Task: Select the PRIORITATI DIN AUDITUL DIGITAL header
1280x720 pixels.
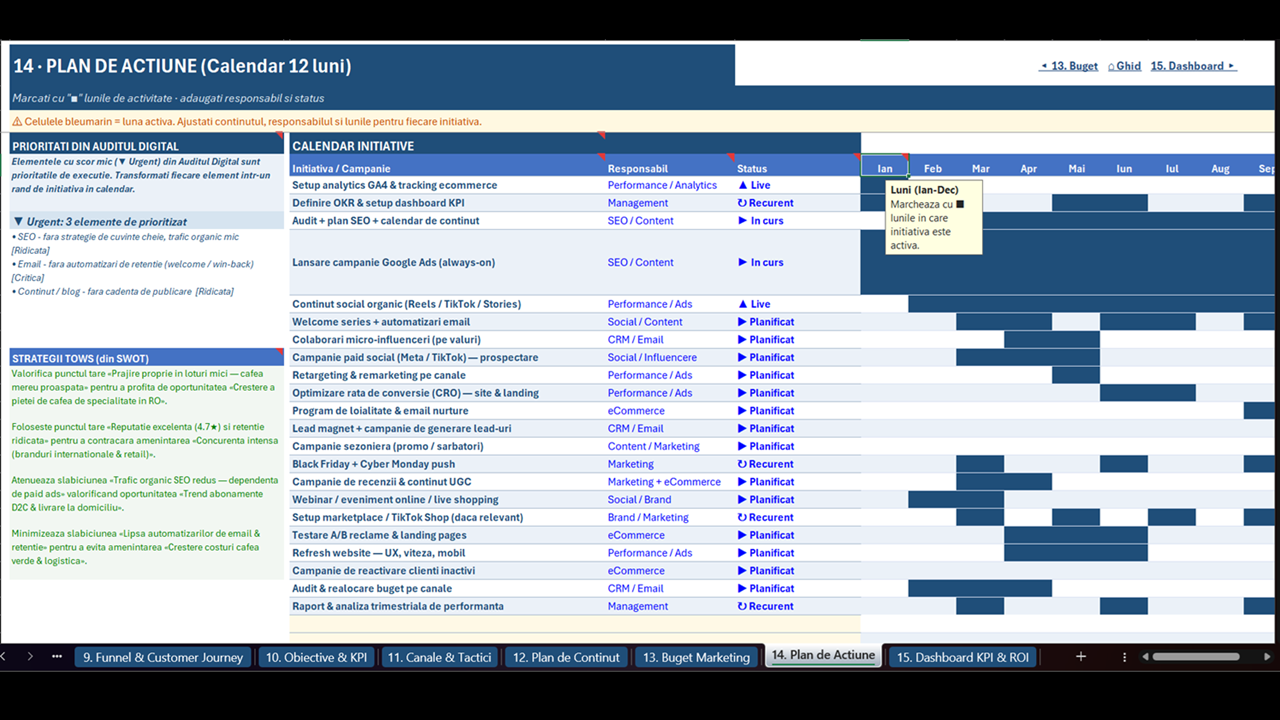Action: (146, 146)
